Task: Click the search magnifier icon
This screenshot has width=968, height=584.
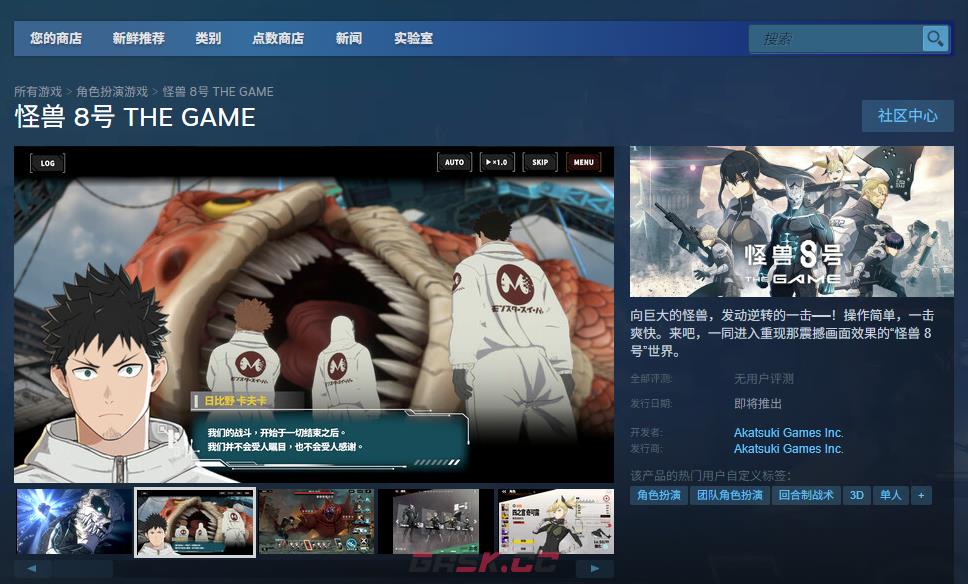Action: pyautogui.click(x=935, y=39)
